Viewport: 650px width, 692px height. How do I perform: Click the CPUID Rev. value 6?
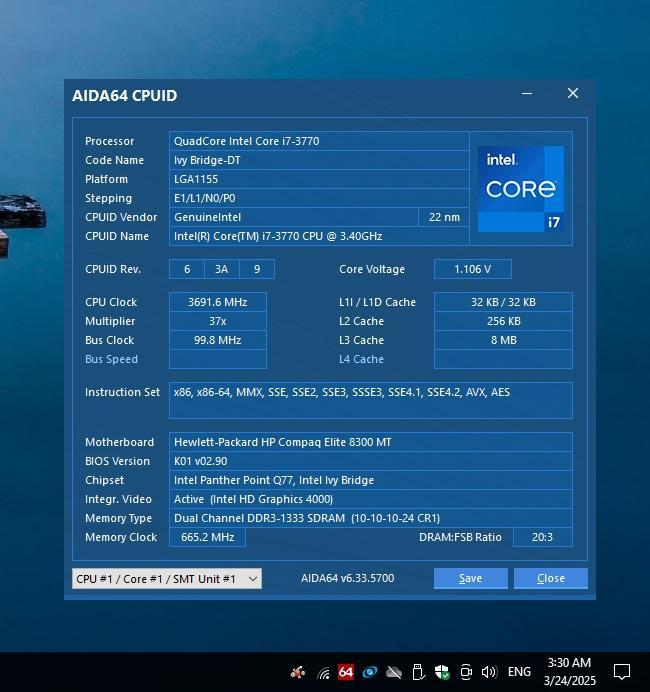187,269
